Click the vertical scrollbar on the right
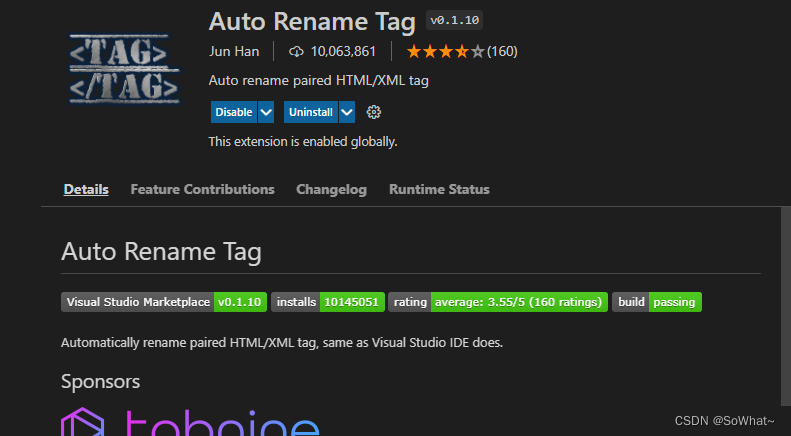Image resolution: width=791 pixels, height=436 pixels. [785, 300]
